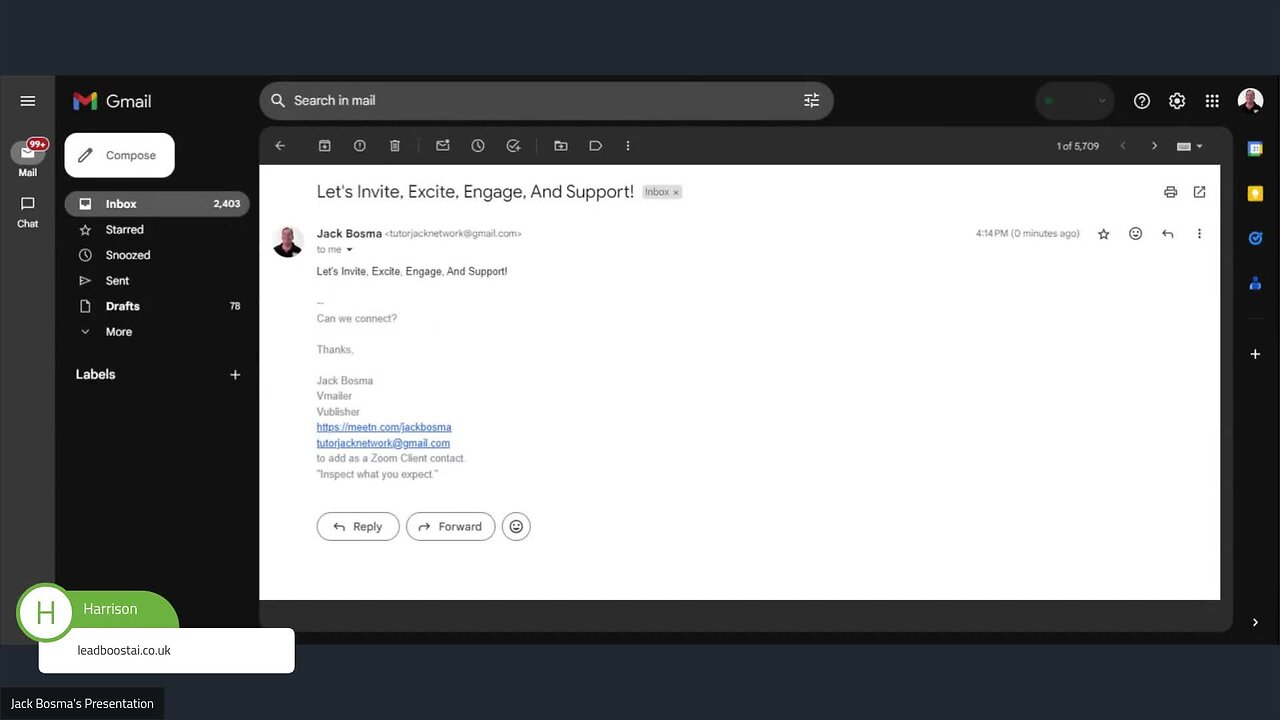
Task: Remove the Inbox label chip
Action: (676, 192)
